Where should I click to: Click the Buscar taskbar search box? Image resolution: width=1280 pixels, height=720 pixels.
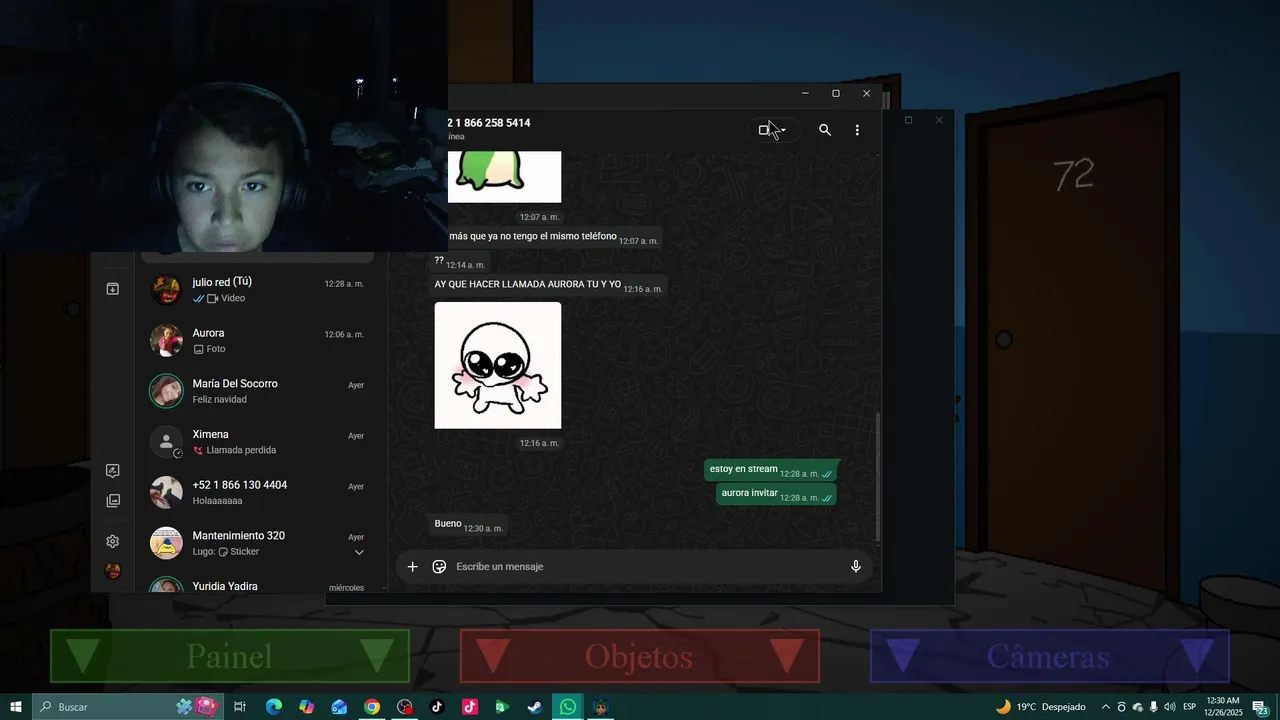pyautogui.click(x=127, y=707)
